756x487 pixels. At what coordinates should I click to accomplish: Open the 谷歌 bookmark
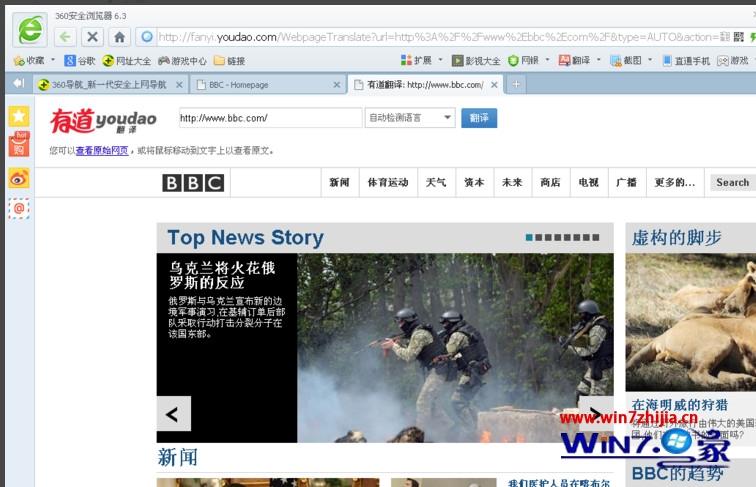(80, 61)
